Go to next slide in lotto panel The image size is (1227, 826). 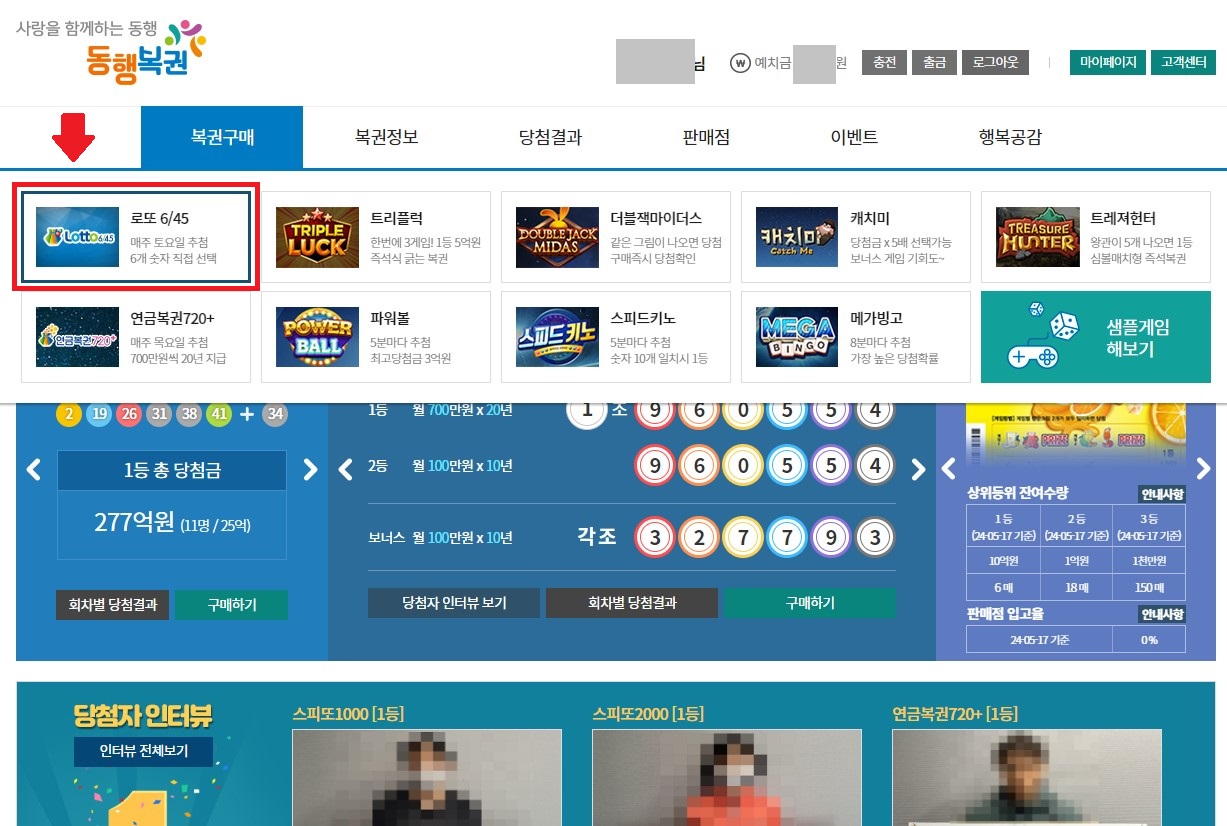[x=310, y=469]
